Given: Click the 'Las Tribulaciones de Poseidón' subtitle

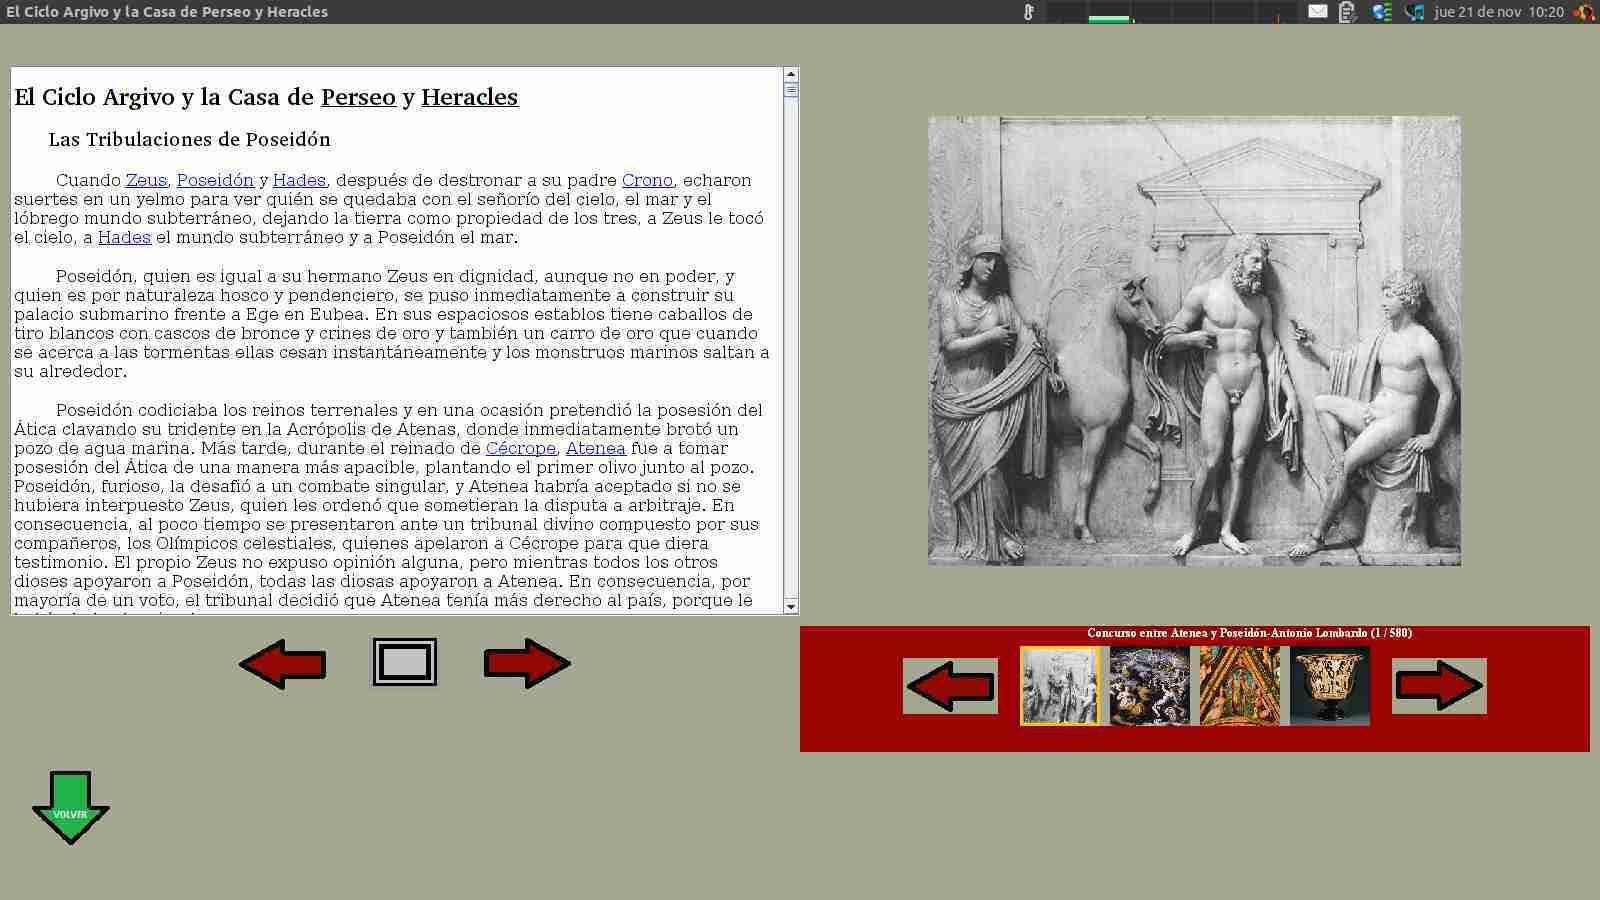Looking at the screenshot, I should click(189, 139).
